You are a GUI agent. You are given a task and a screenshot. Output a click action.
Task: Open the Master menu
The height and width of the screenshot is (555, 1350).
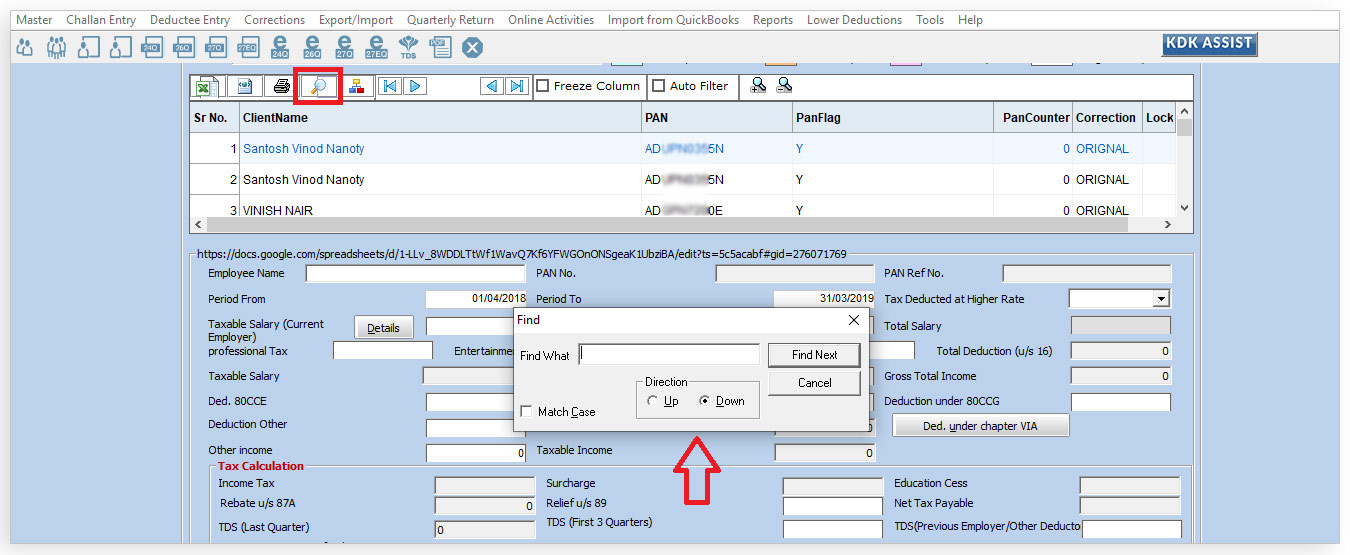[35, 20]
